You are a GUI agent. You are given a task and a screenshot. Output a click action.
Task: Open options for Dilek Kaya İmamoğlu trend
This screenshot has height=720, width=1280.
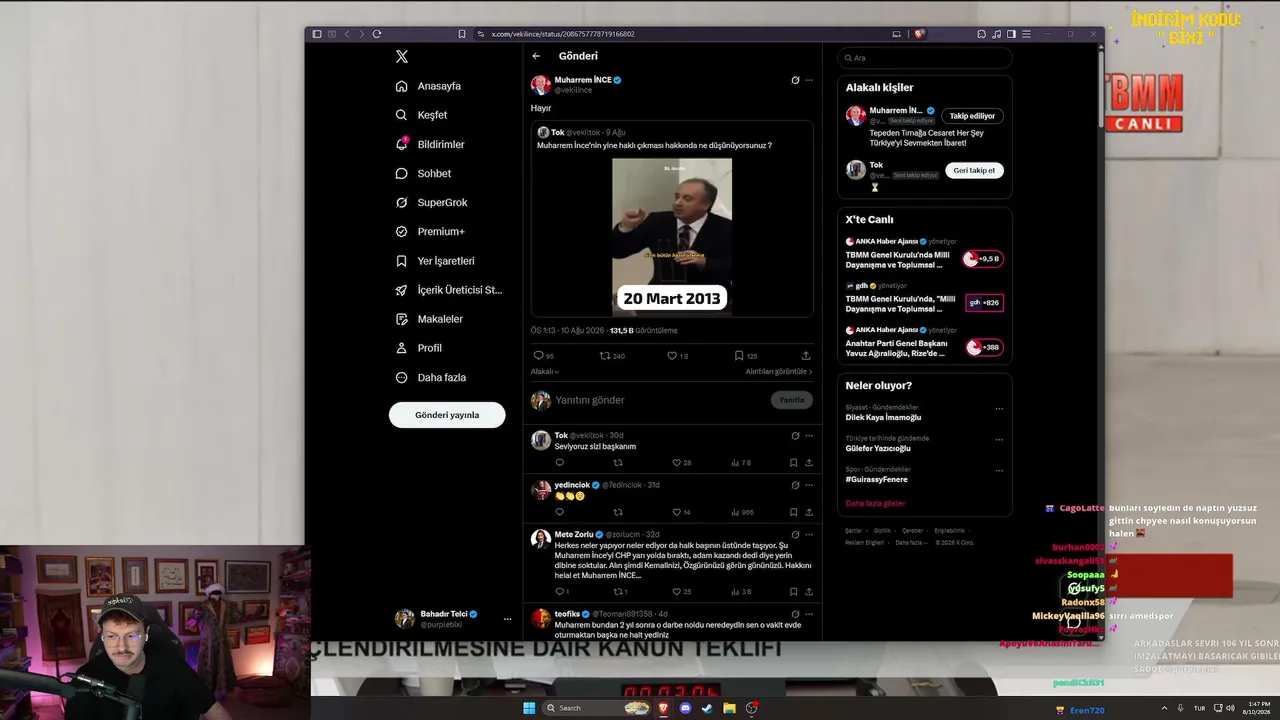point(998,409)
